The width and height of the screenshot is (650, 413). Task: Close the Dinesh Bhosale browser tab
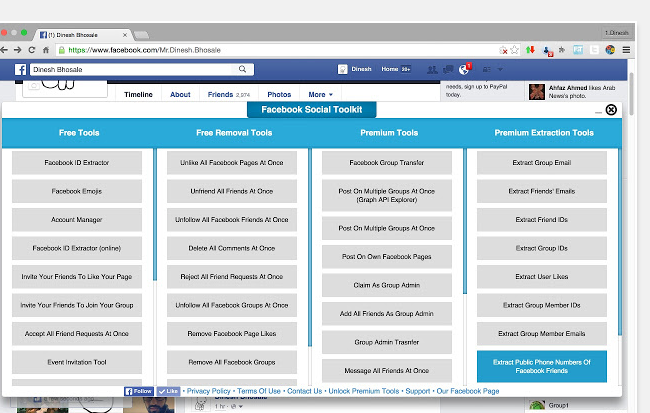coord(125,35)
